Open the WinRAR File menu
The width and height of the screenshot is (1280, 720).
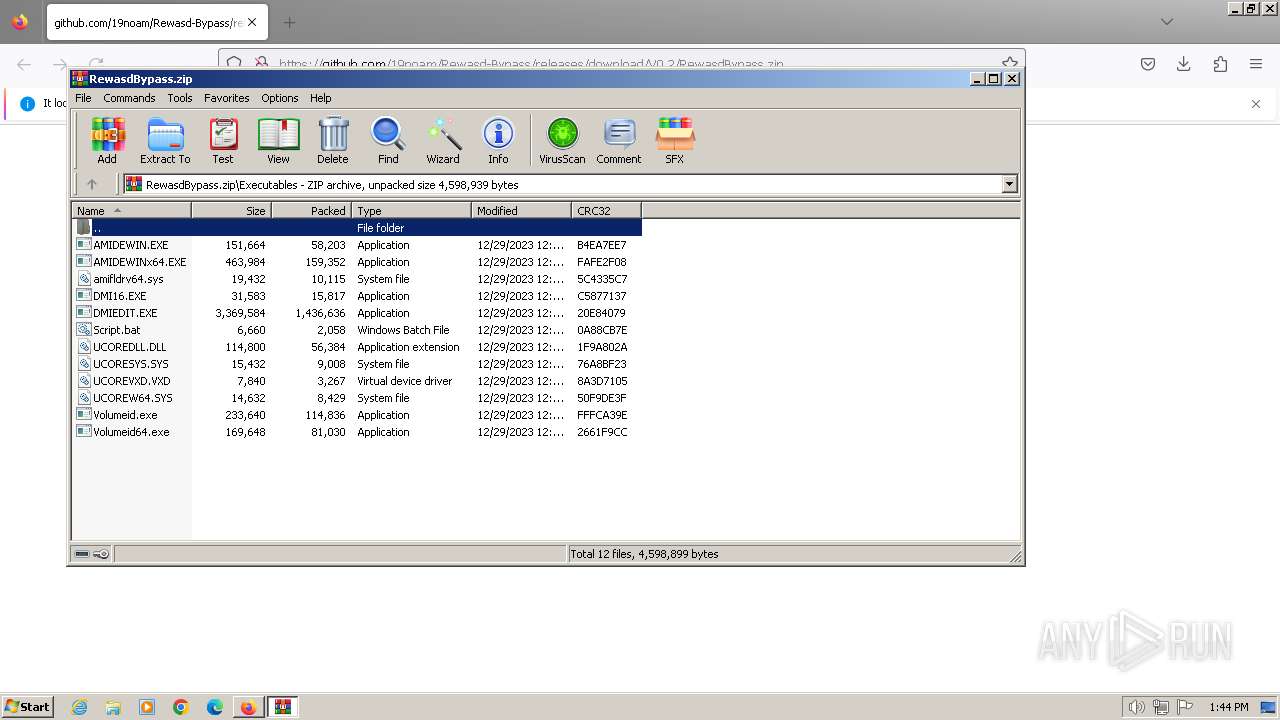click(83, 98)
